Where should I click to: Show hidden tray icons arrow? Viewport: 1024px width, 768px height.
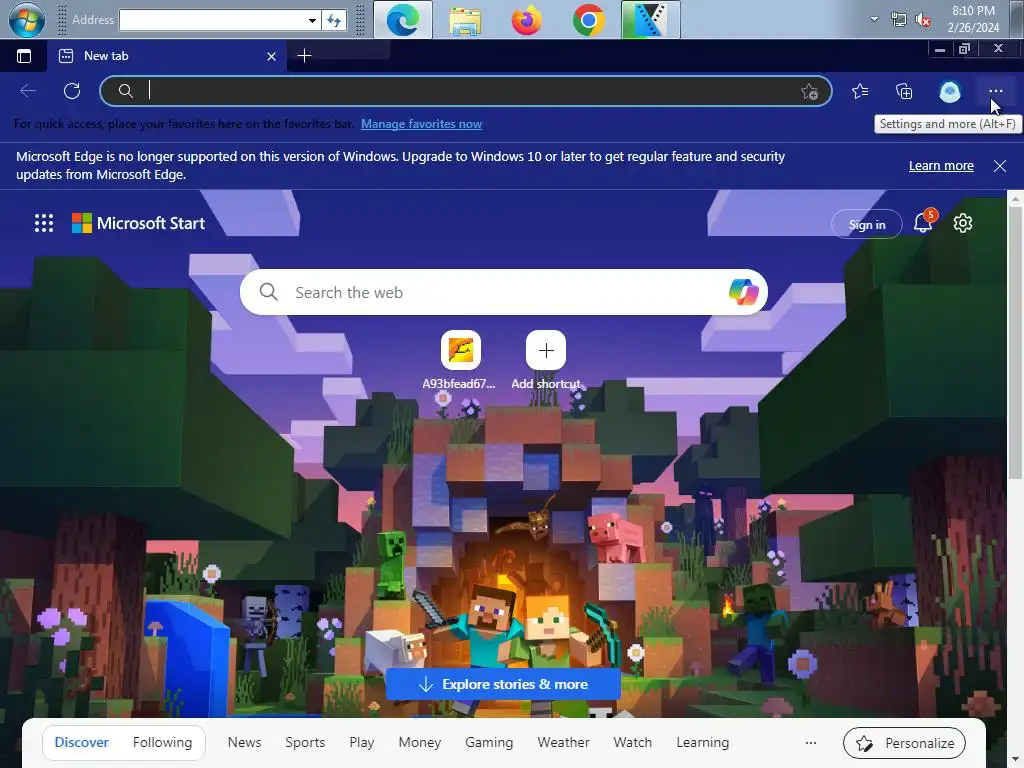coord(874,19)
